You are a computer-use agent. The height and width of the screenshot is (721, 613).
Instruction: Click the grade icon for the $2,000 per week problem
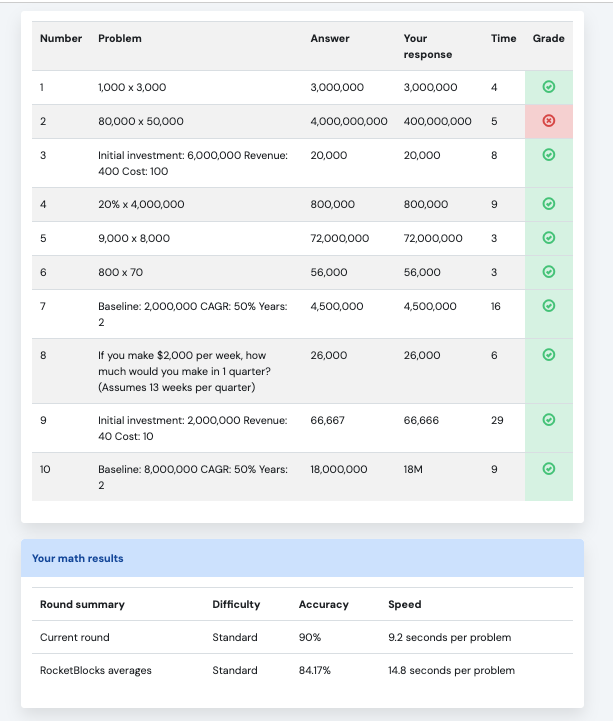coord(548,355)
